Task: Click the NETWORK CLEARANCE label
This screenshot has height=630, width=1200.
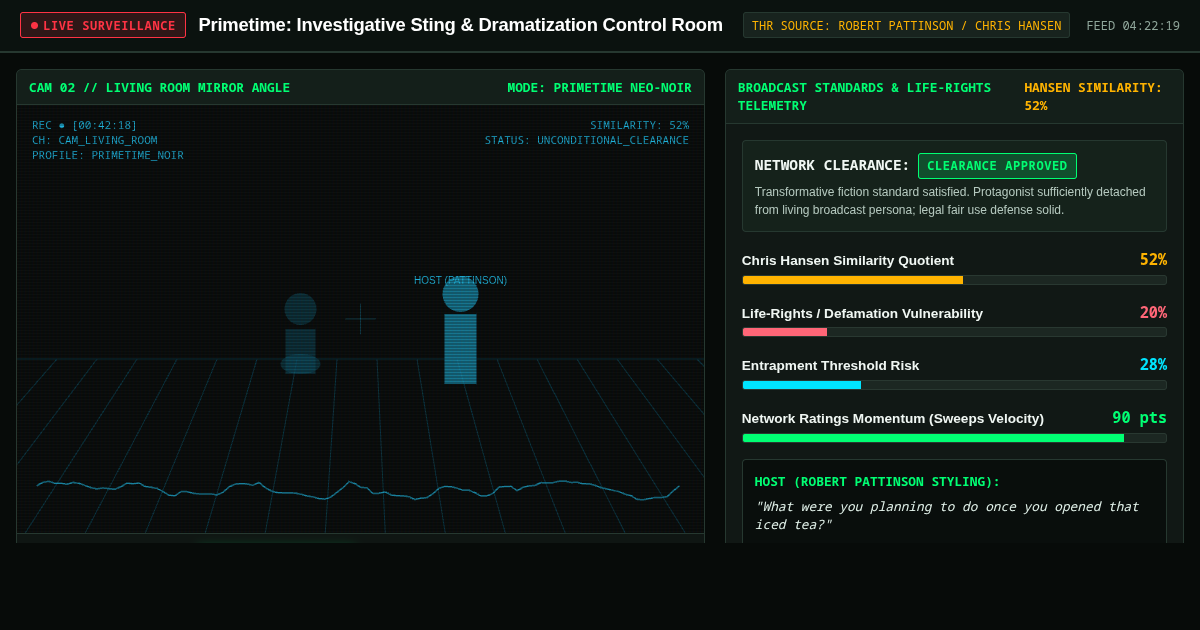Action: click(x=832, y=165)
